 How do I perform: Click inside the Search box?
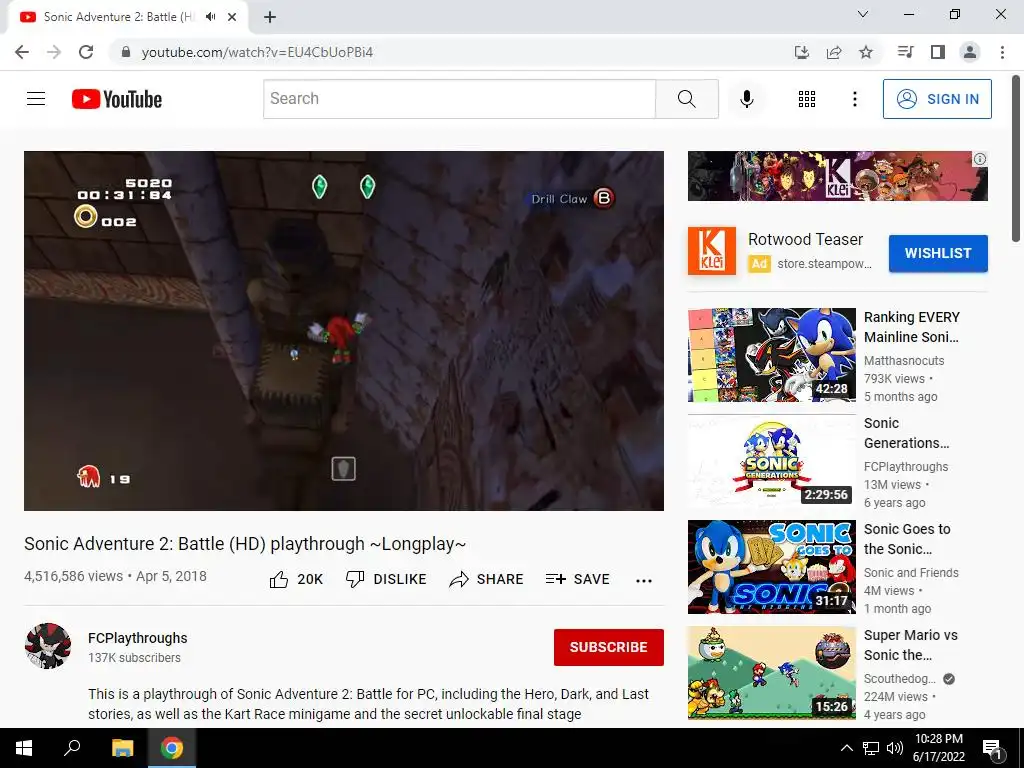point(459,99)
